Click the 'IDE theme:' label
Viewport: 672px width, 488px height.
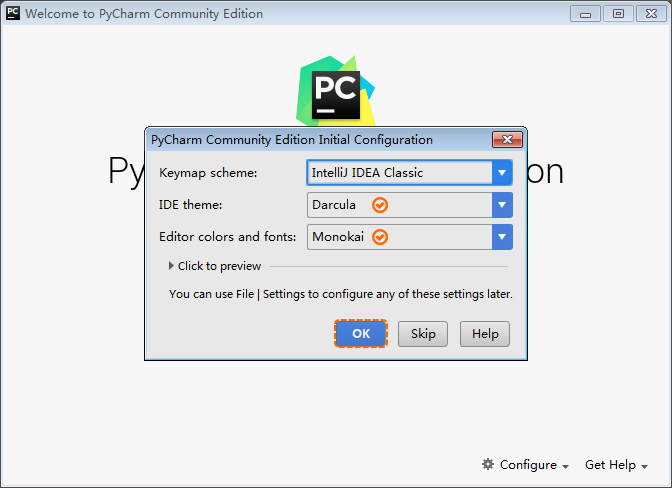pyautogui.click(x=190, y=205)
